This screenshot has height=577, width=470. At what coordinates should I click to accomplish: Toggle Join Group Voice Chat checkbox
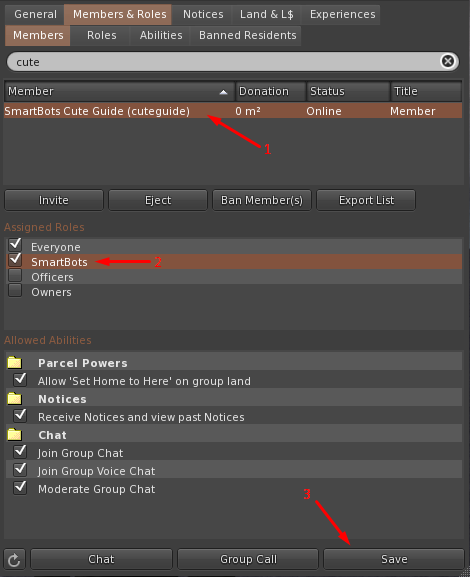coord(20,470)
